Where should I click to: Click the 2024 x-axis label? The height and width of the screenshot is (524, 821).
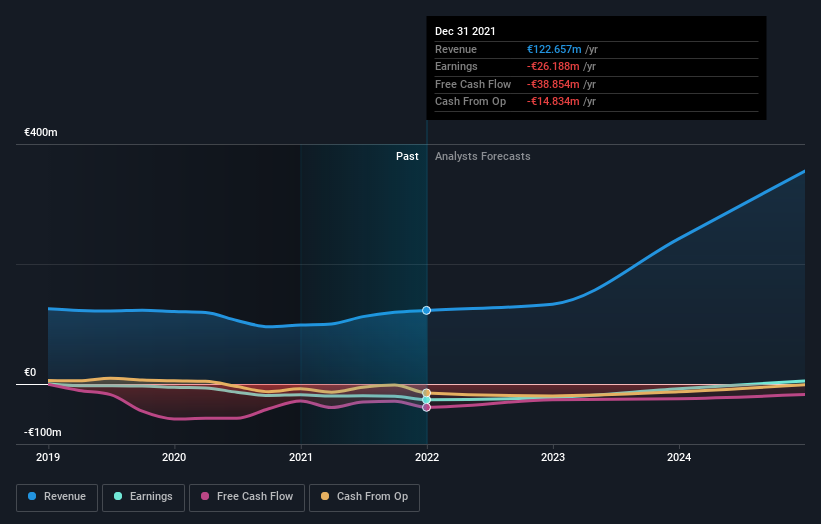pos(679,458)
